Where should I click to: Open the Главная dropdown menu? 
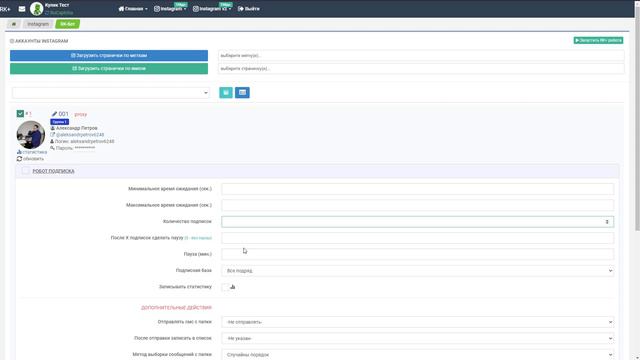pyautogui.click(x=133, y=9)
